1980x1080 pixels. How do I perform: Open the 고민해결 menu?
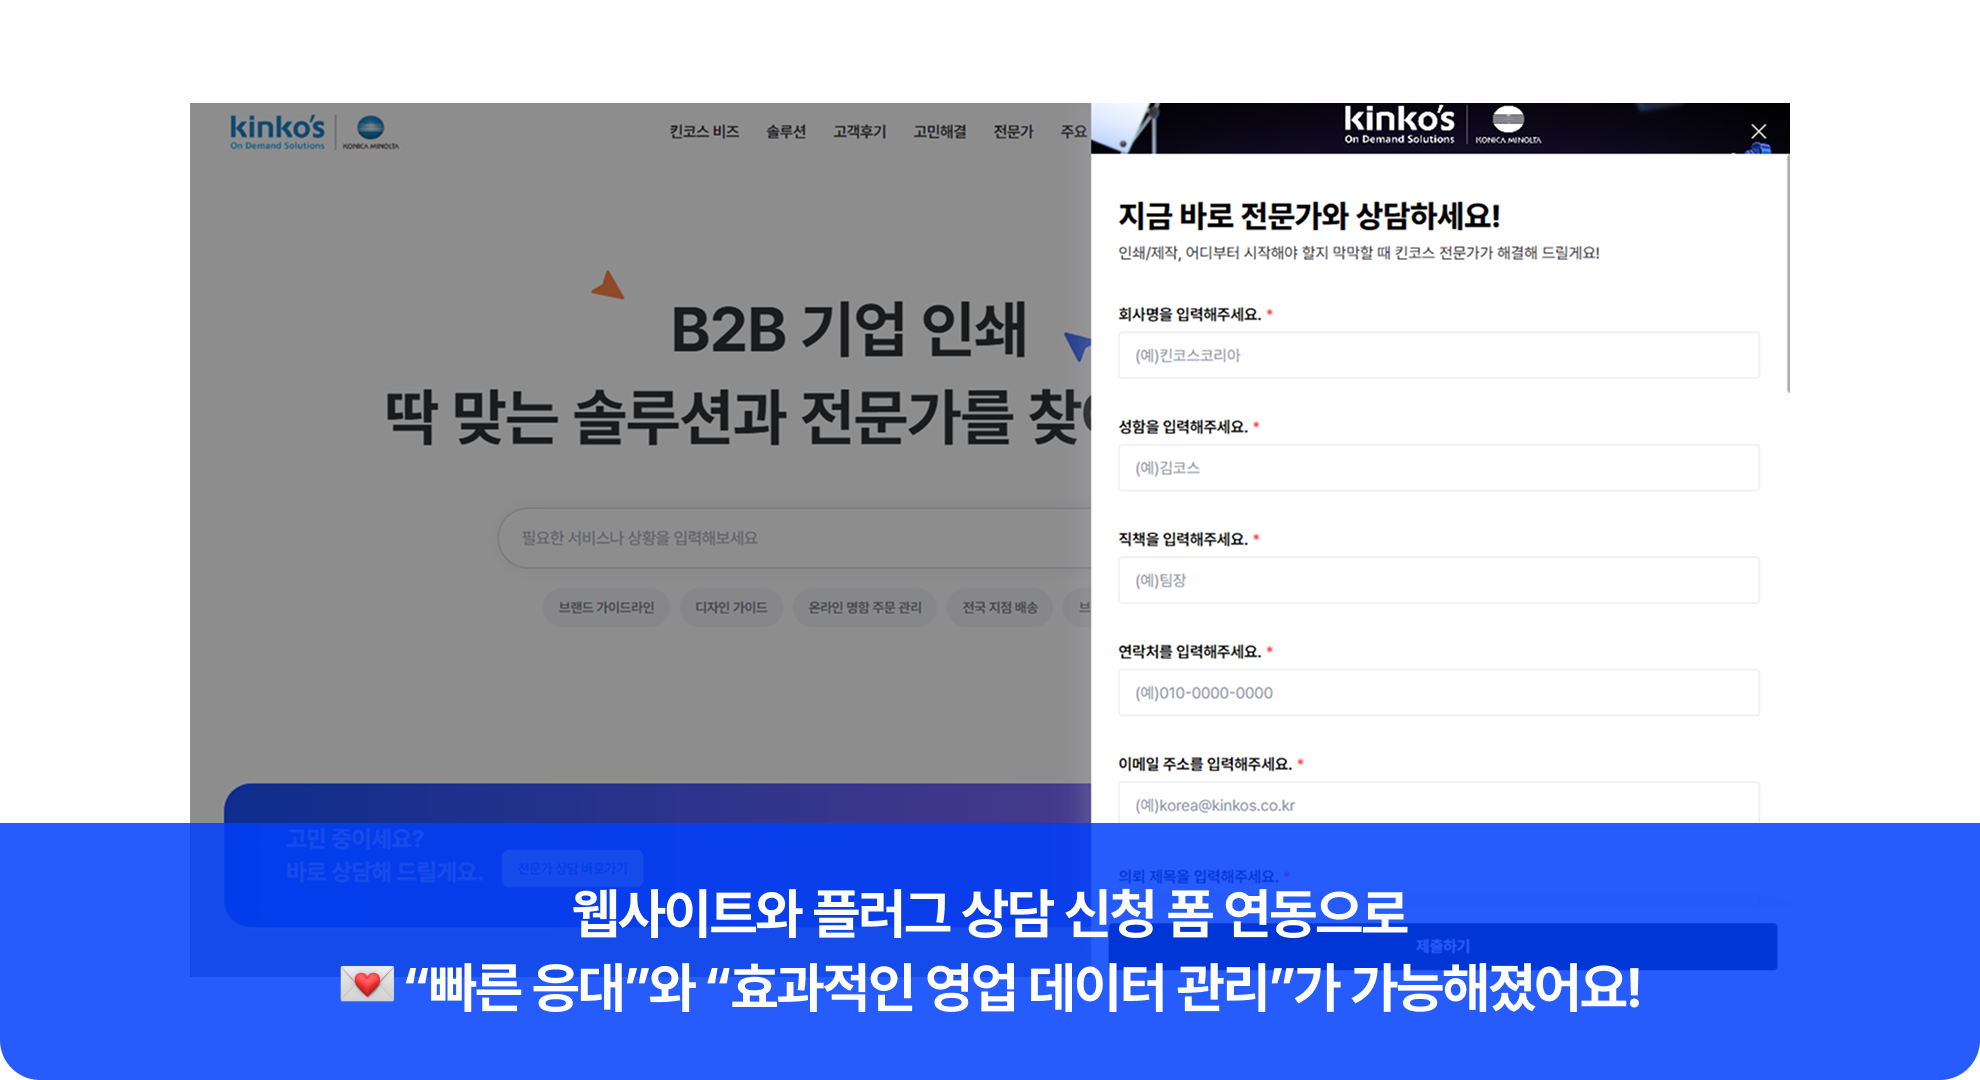939,132
